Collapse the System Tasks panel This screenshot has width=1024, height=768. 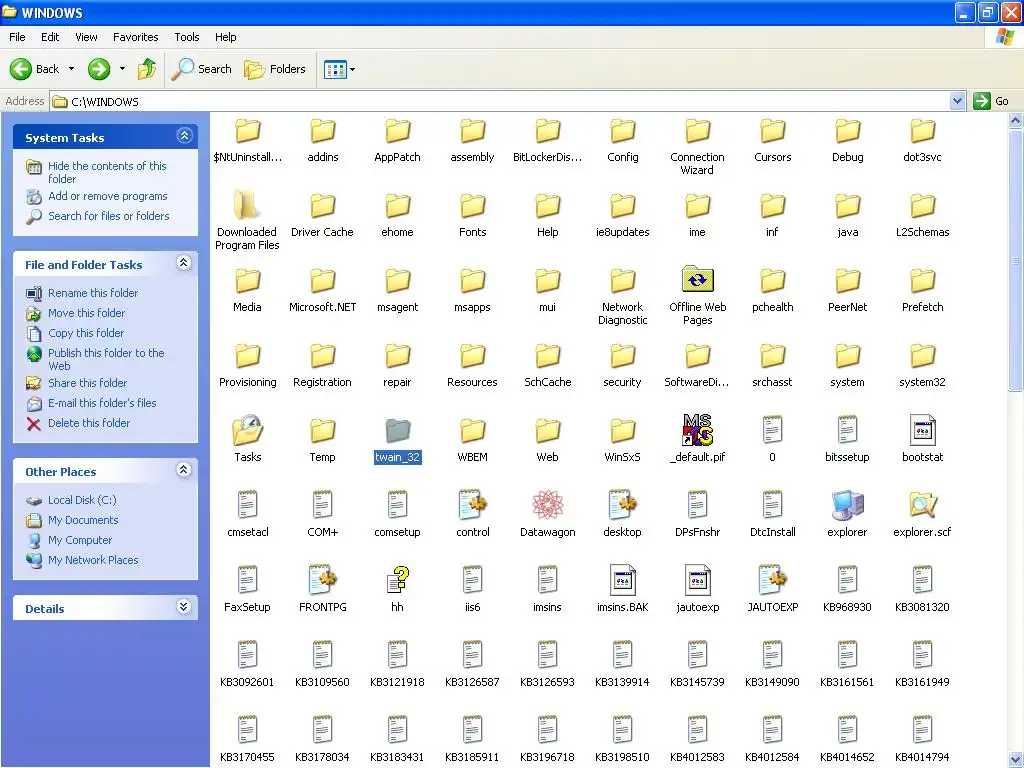click(x=184, y=136)
